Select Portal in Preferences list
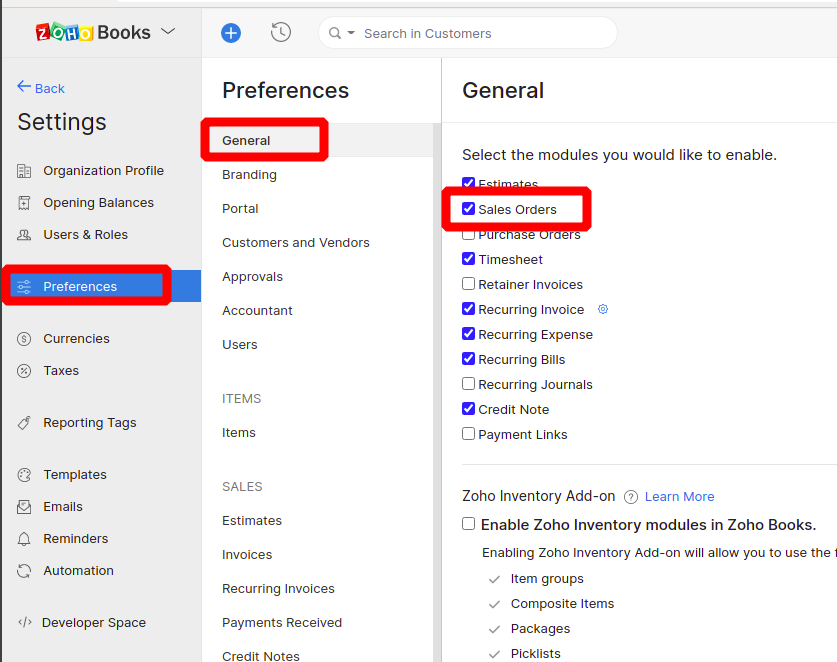 pyautogui.click(x=240, y=209)
